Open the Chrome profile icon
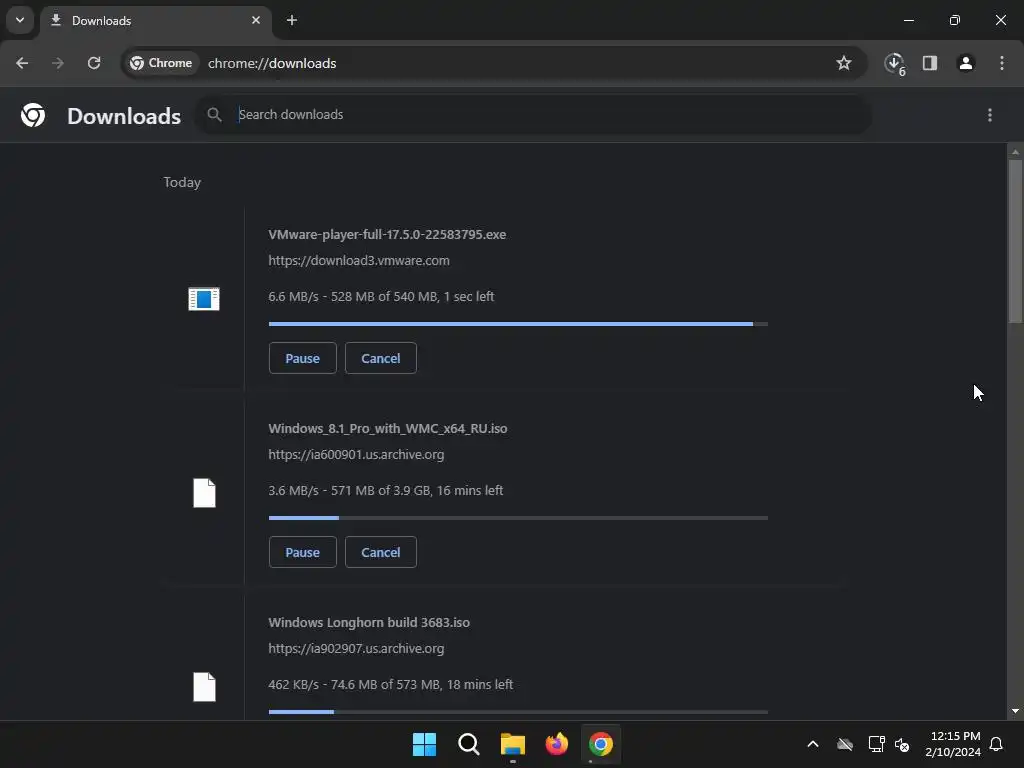 point(966,63)
